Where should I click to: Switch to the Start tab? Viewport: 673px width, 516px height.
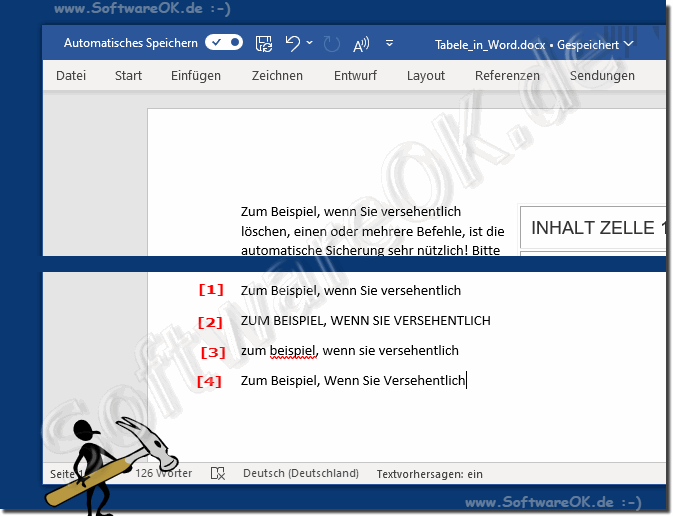pyautogui.click(x=128, y=76)
